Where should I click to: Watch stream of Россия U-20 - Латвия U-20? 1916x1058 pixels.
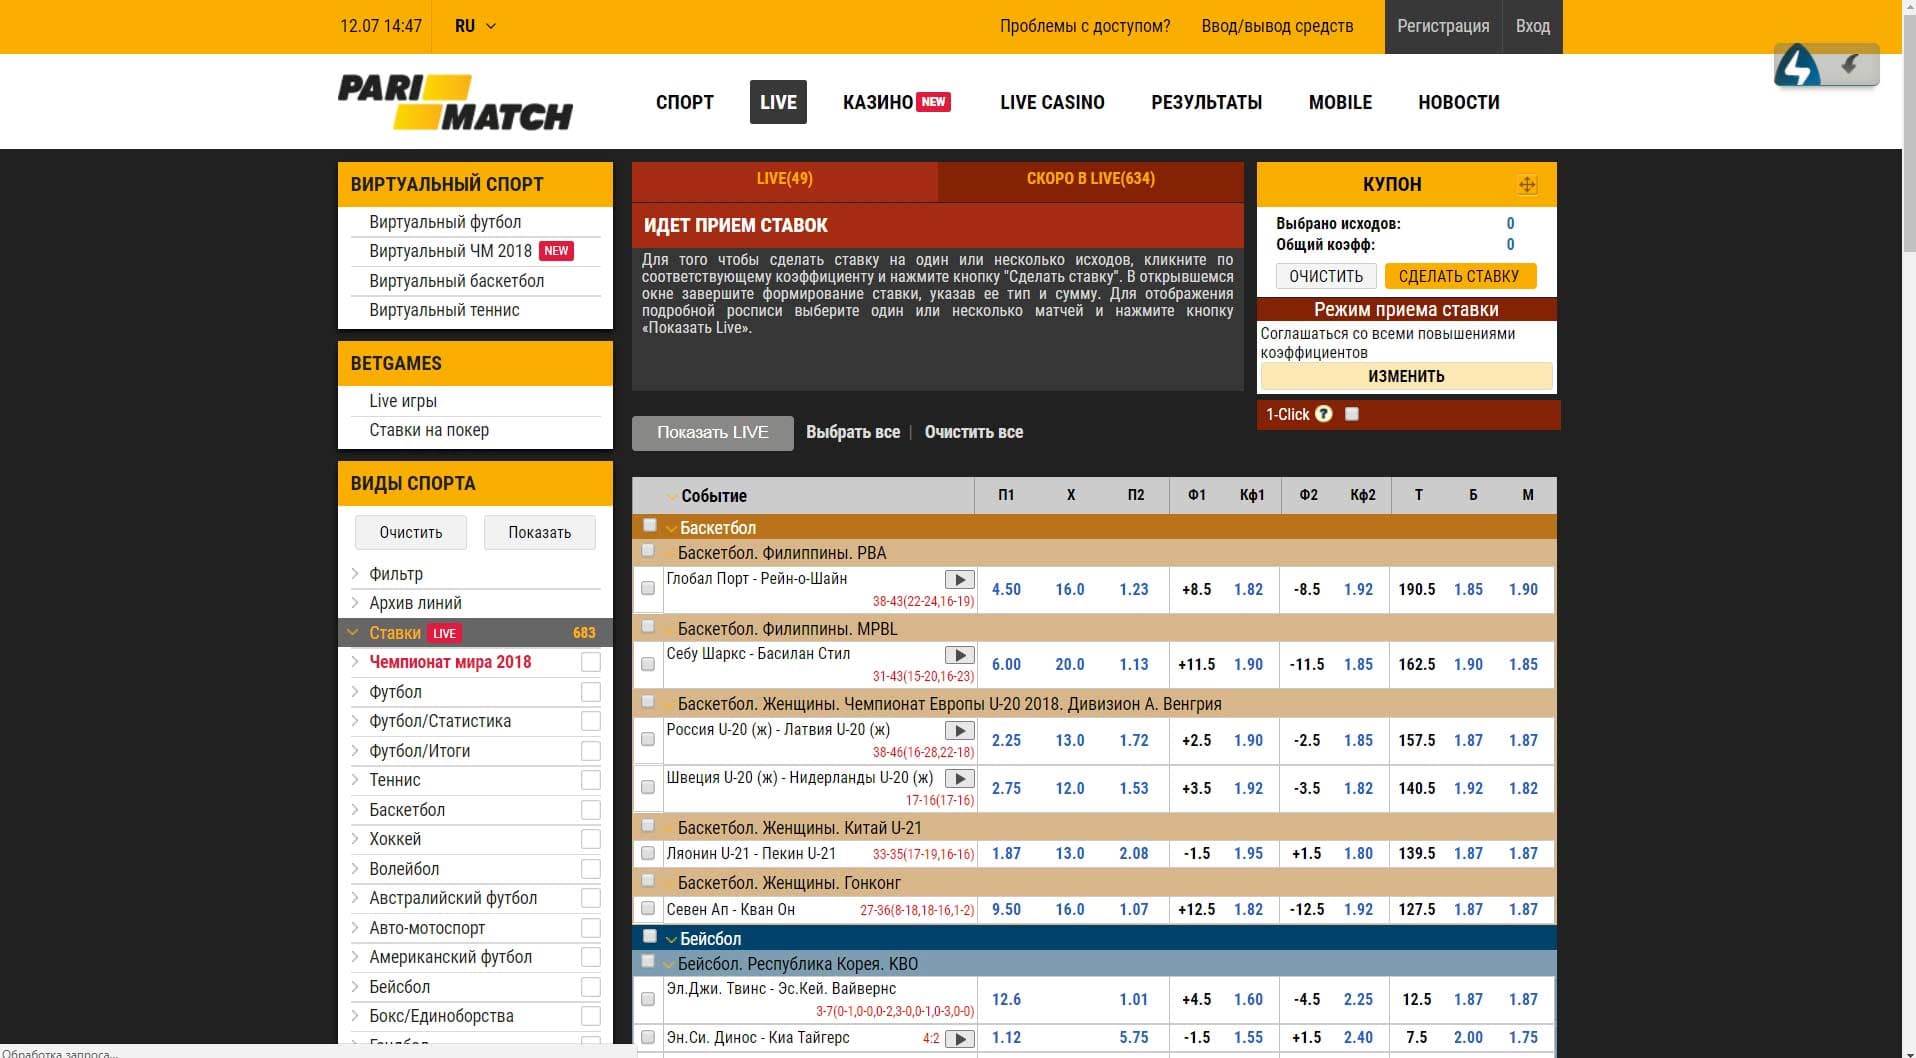(959, 731)
